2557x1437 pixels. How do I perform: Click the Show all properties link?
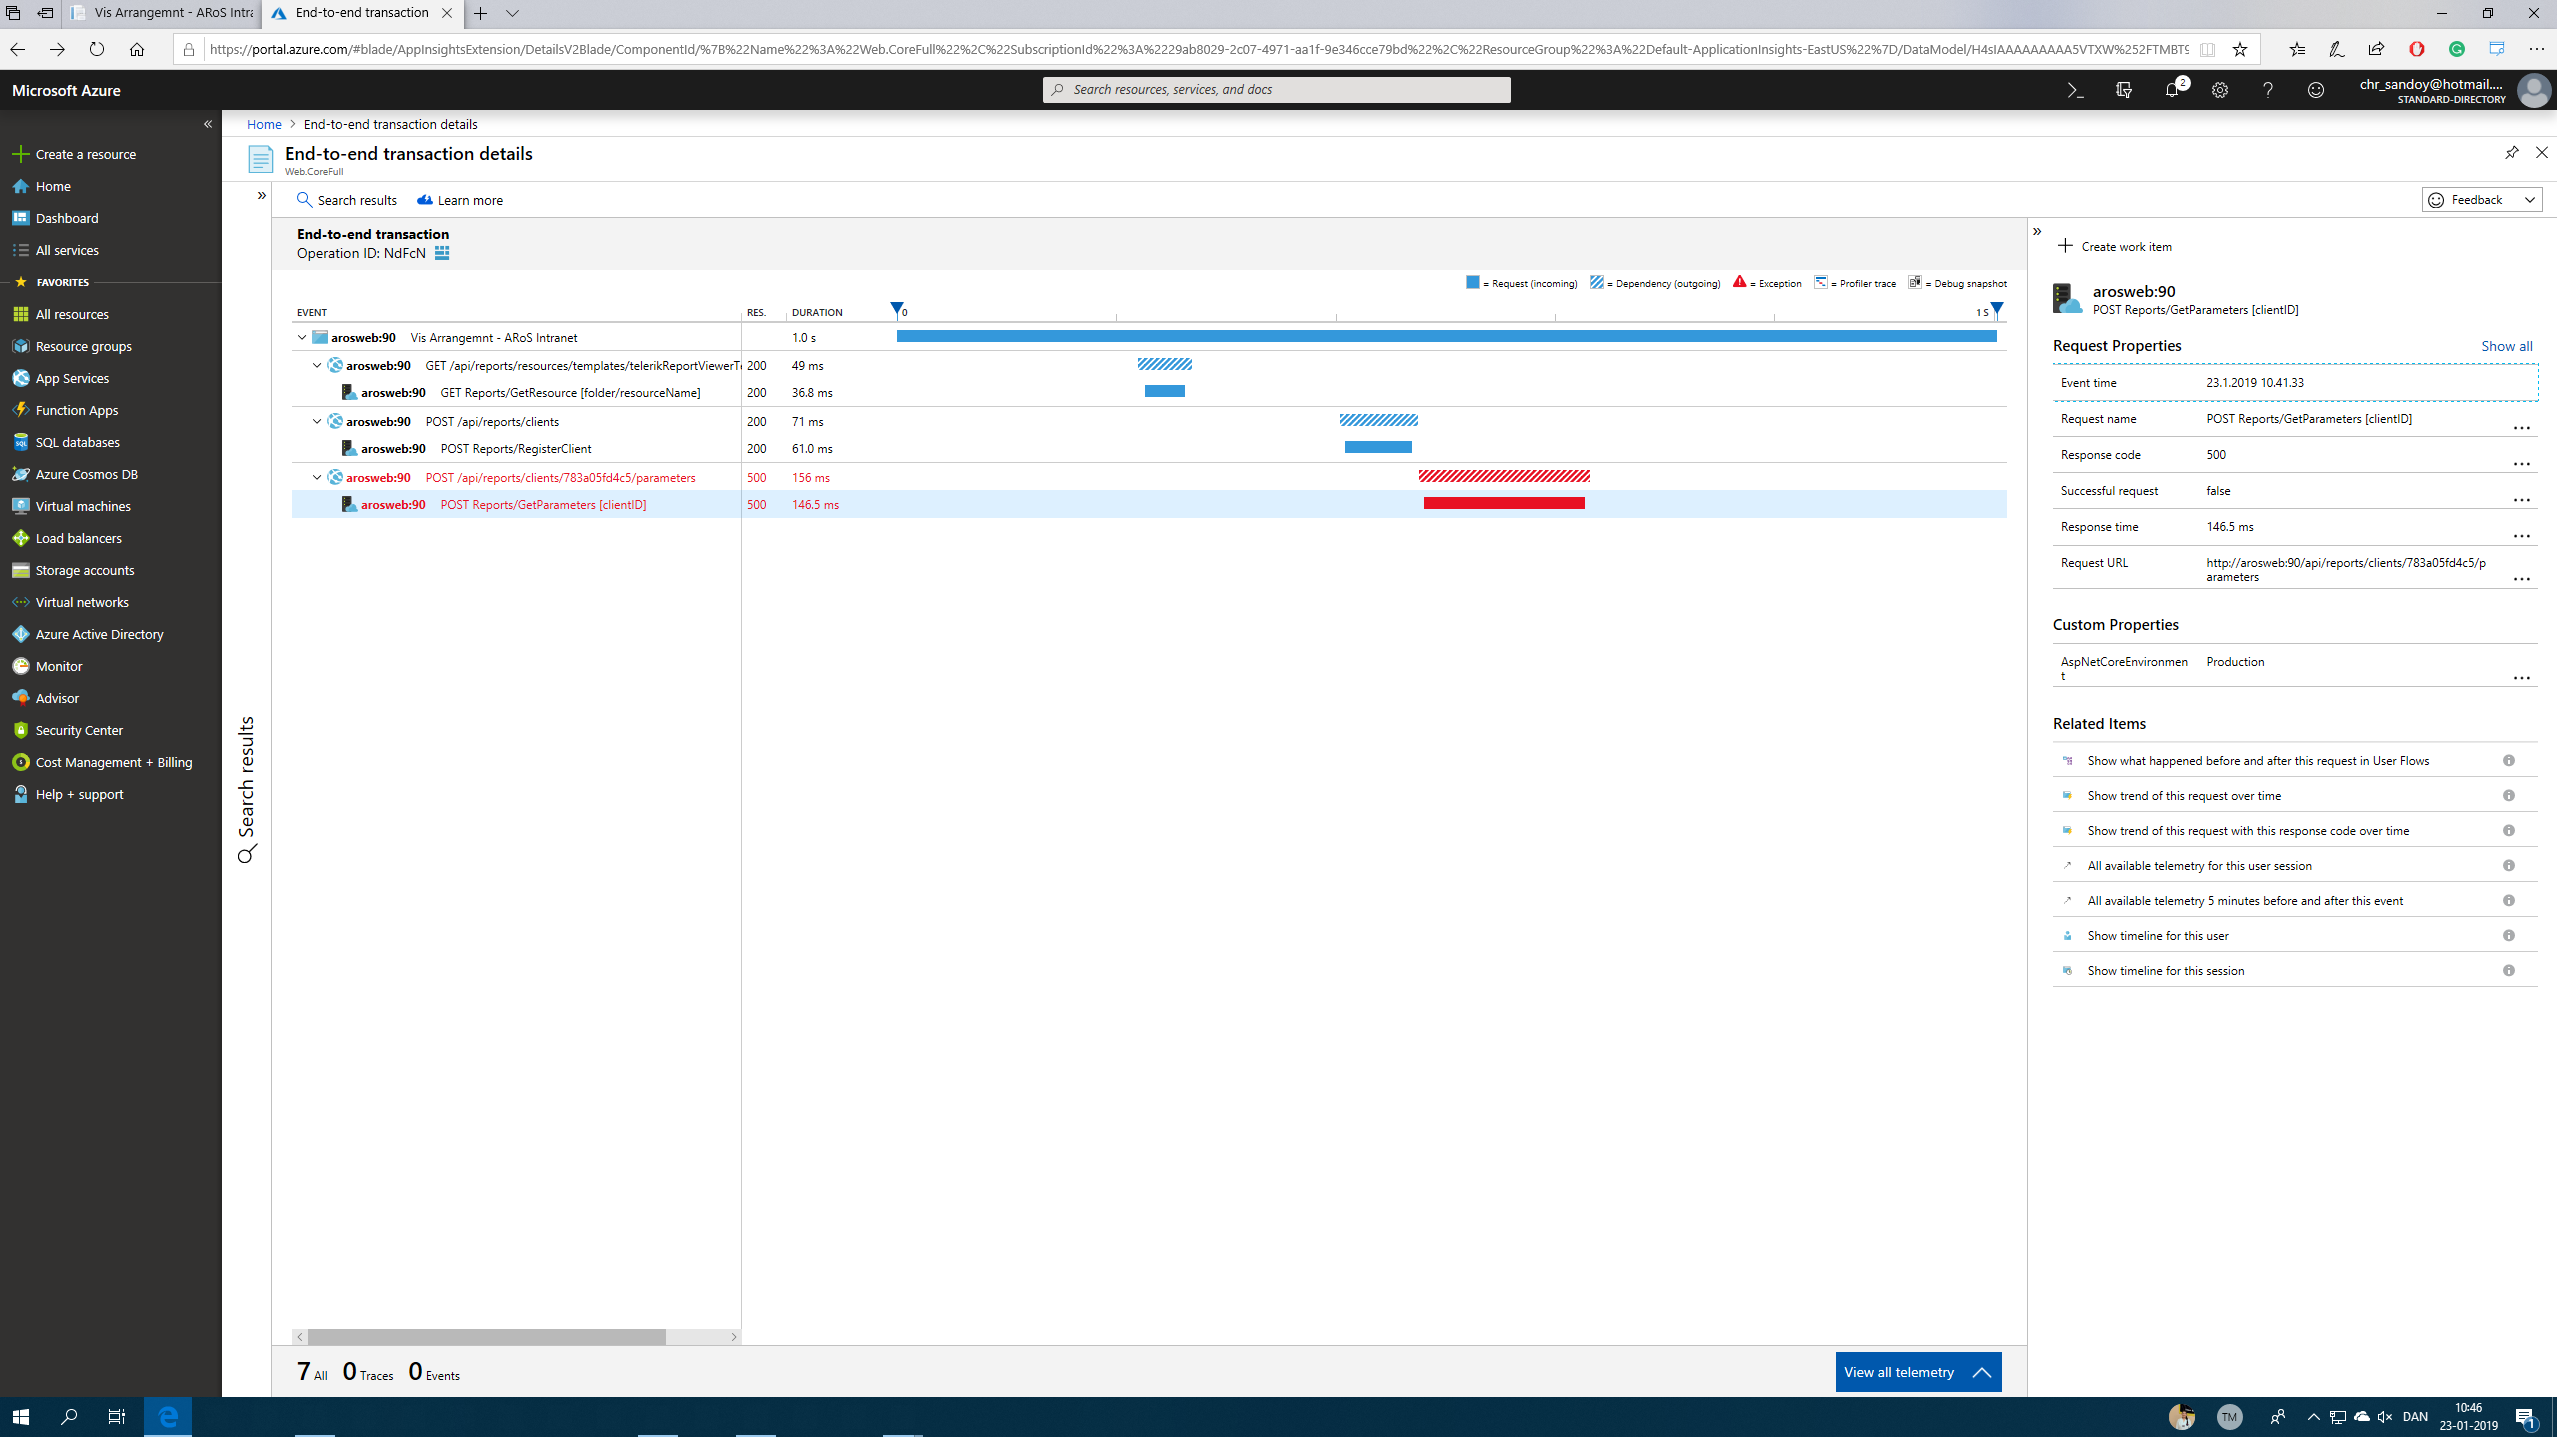2506,346
